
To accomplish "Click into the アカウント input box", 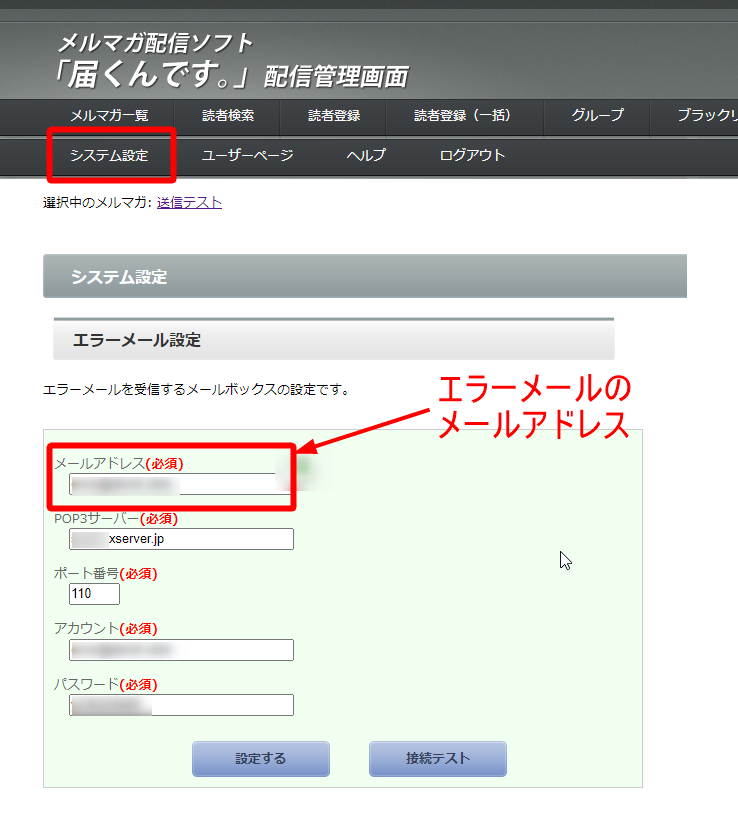I will tap(181, 650).
